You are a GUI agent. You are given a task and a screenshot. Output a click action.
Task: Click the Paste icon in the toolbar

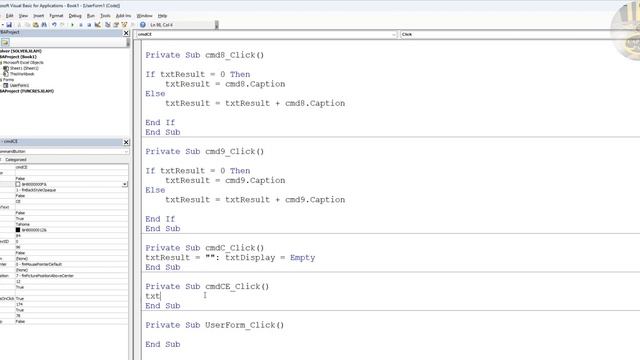coord(36,25)
